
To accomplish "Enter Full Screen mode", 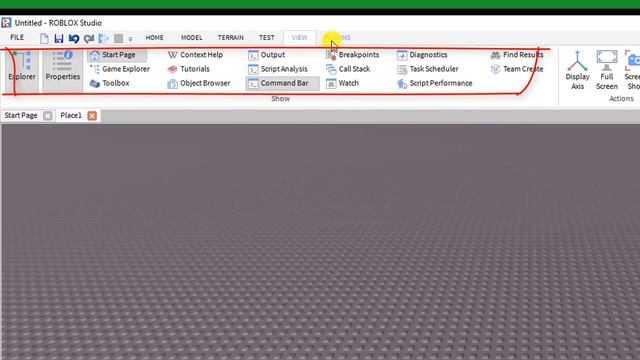I will click(x=607, y=70).
